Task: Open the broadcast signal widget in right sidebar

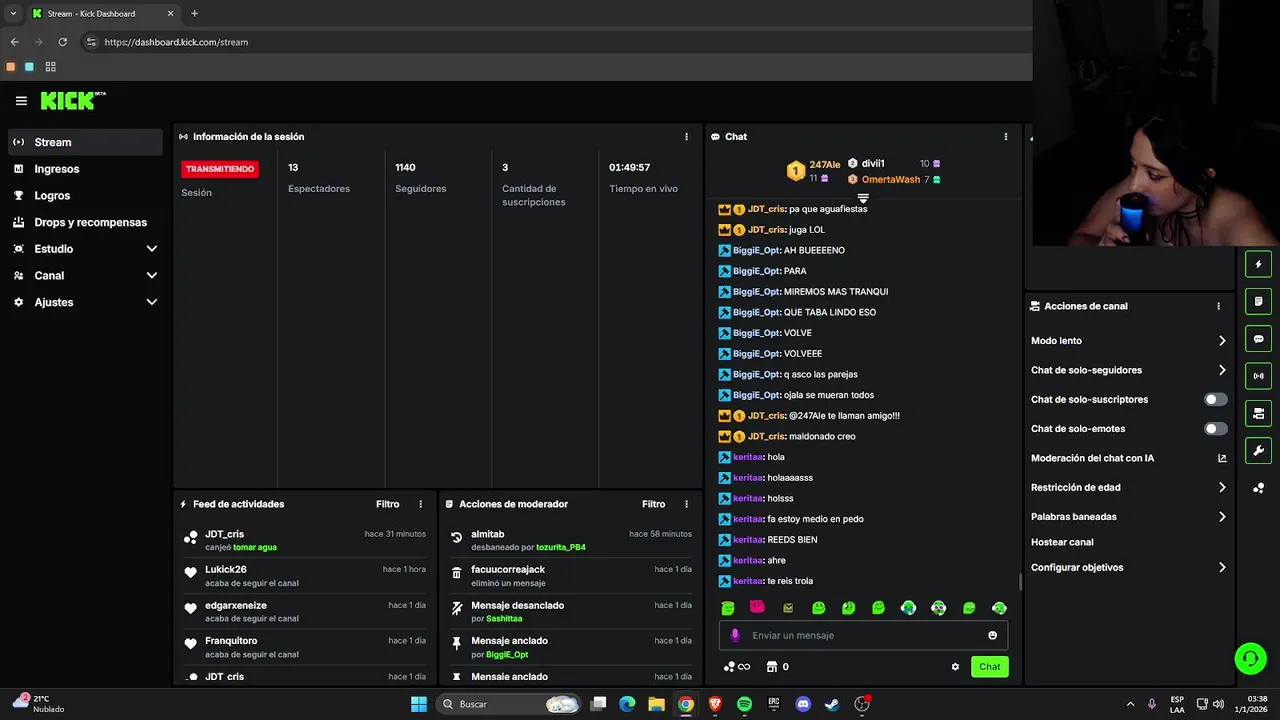Action: point(1258,376)
